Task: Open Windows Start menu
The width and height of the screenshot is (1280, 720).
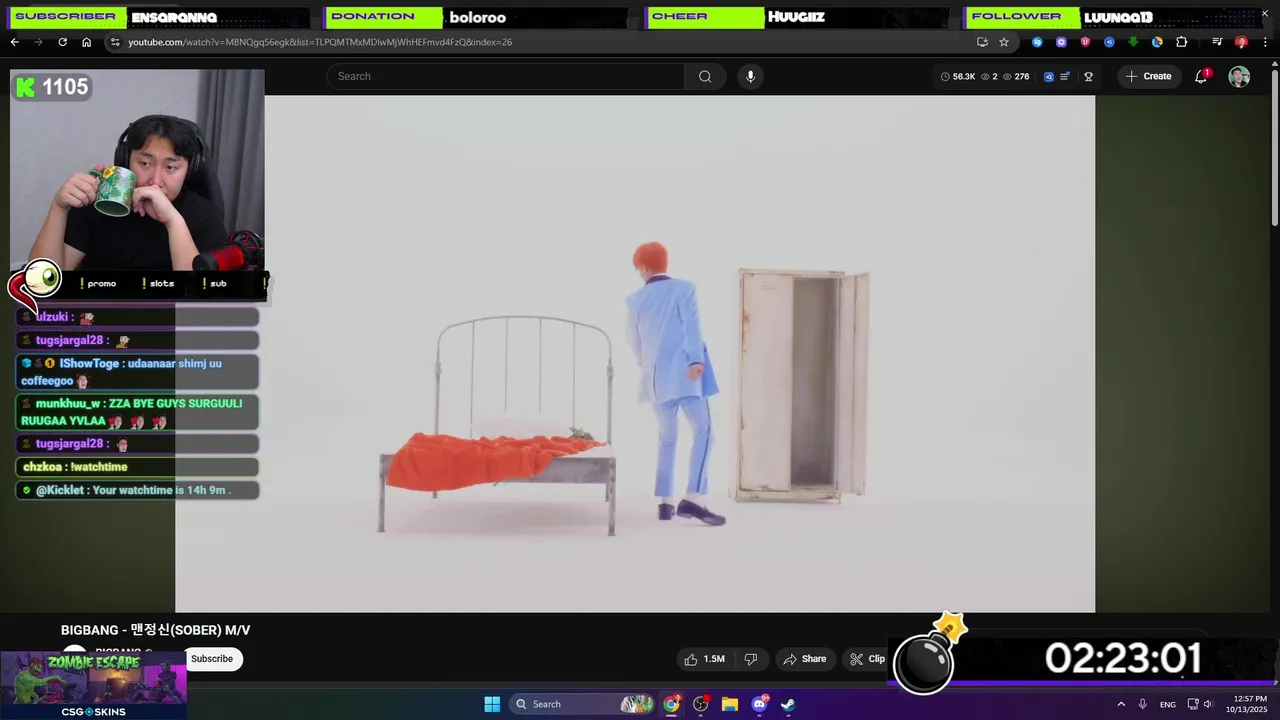Action: pyautogui.click(x=492, y=704)
